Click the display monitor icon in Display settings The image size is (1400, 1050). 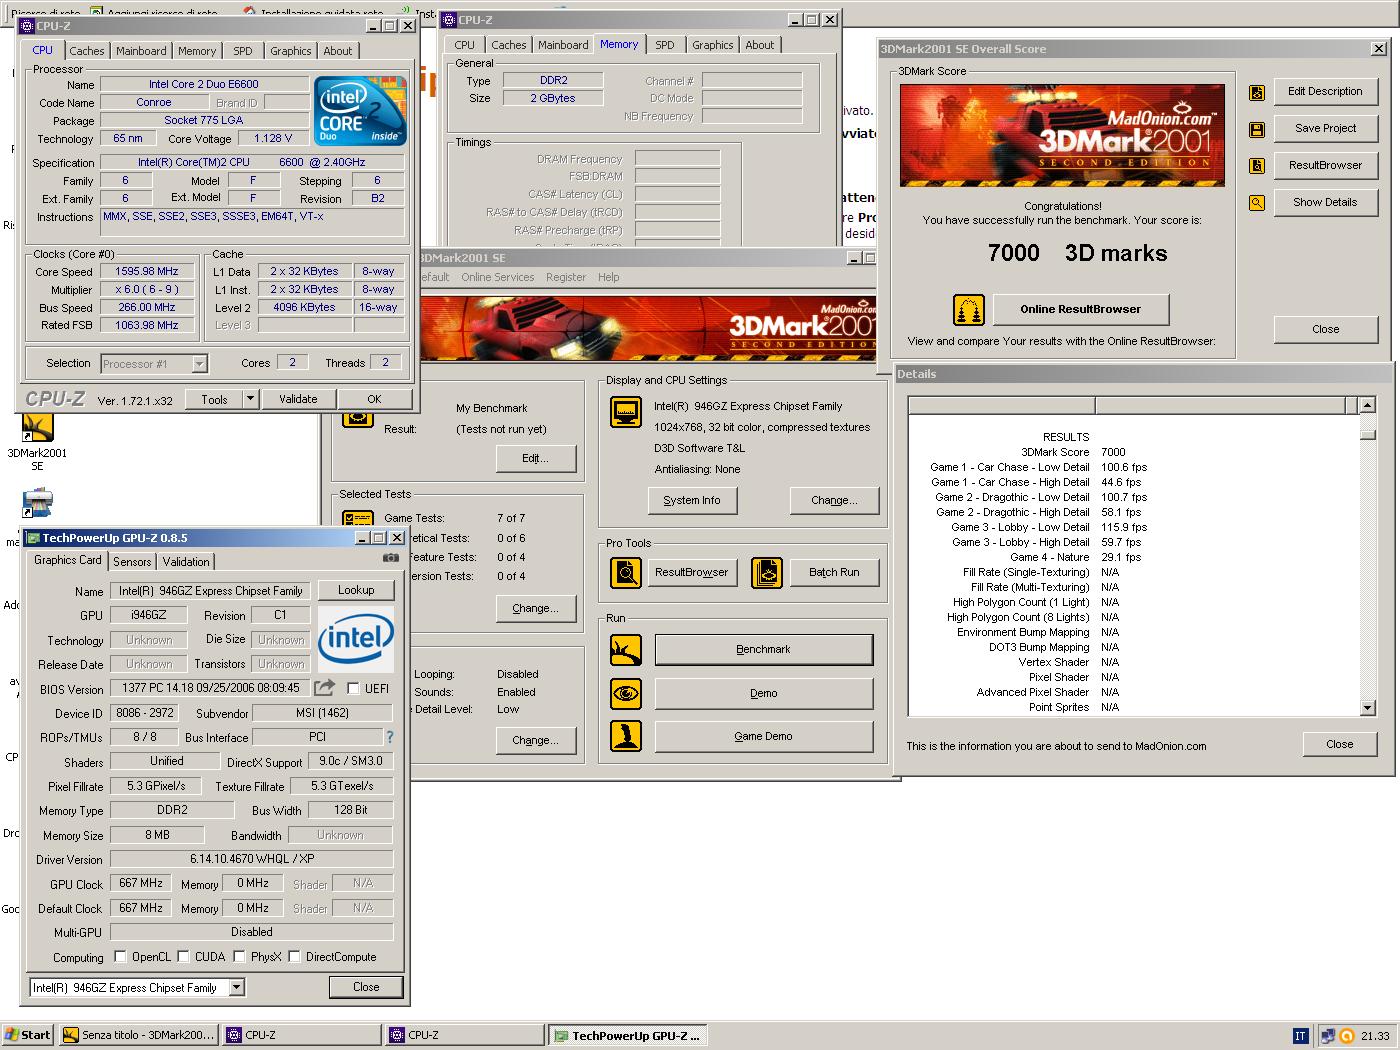[x=626, y=412]
